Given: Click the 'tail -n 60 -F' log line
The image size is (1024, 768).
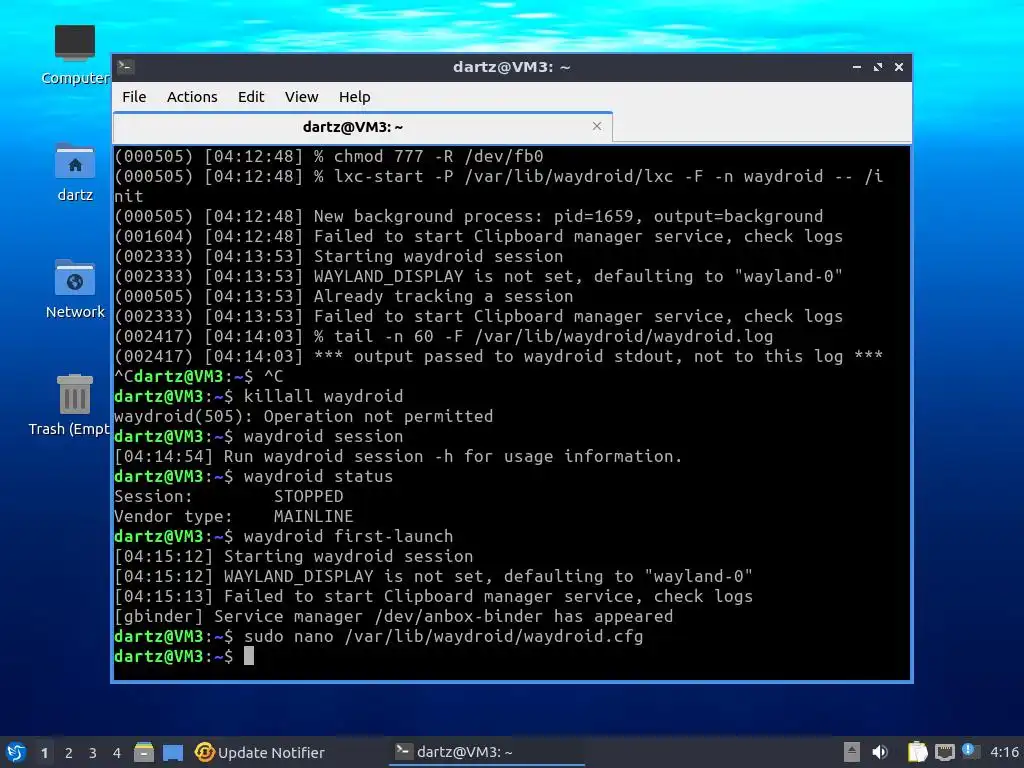Looking at the screenshot, I should pyautogui.click(x=443, y=336).
